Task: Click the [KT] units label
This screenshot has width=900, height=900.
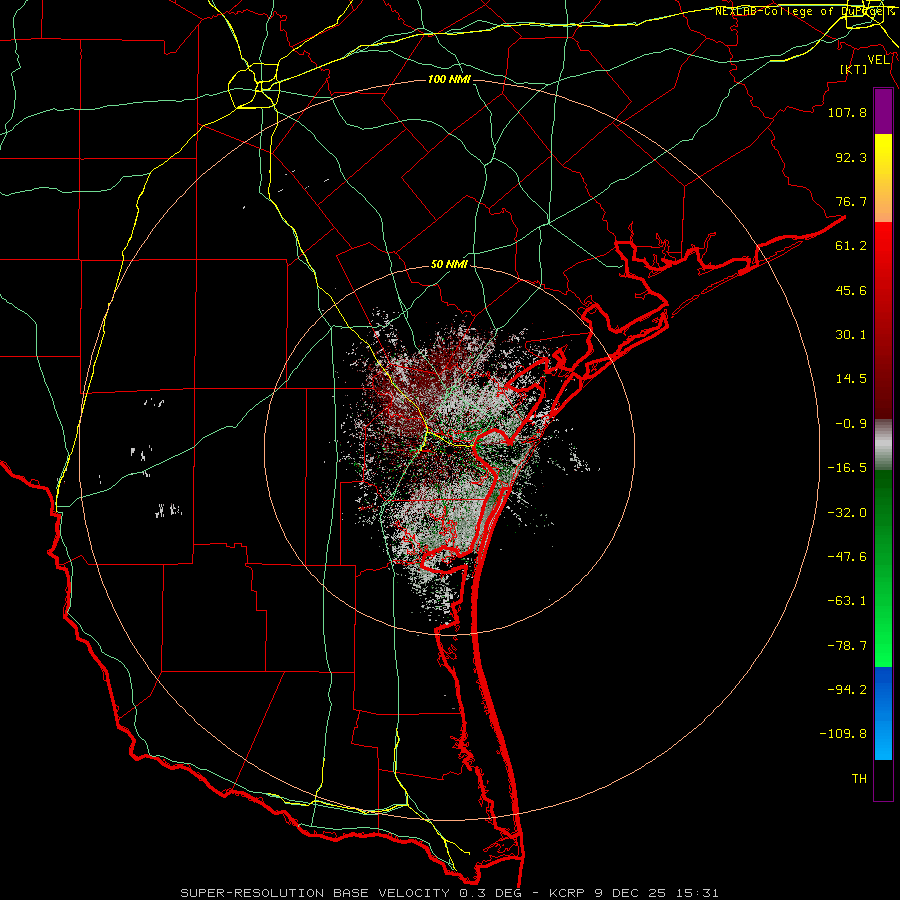Action: click(x=854, y=69)
